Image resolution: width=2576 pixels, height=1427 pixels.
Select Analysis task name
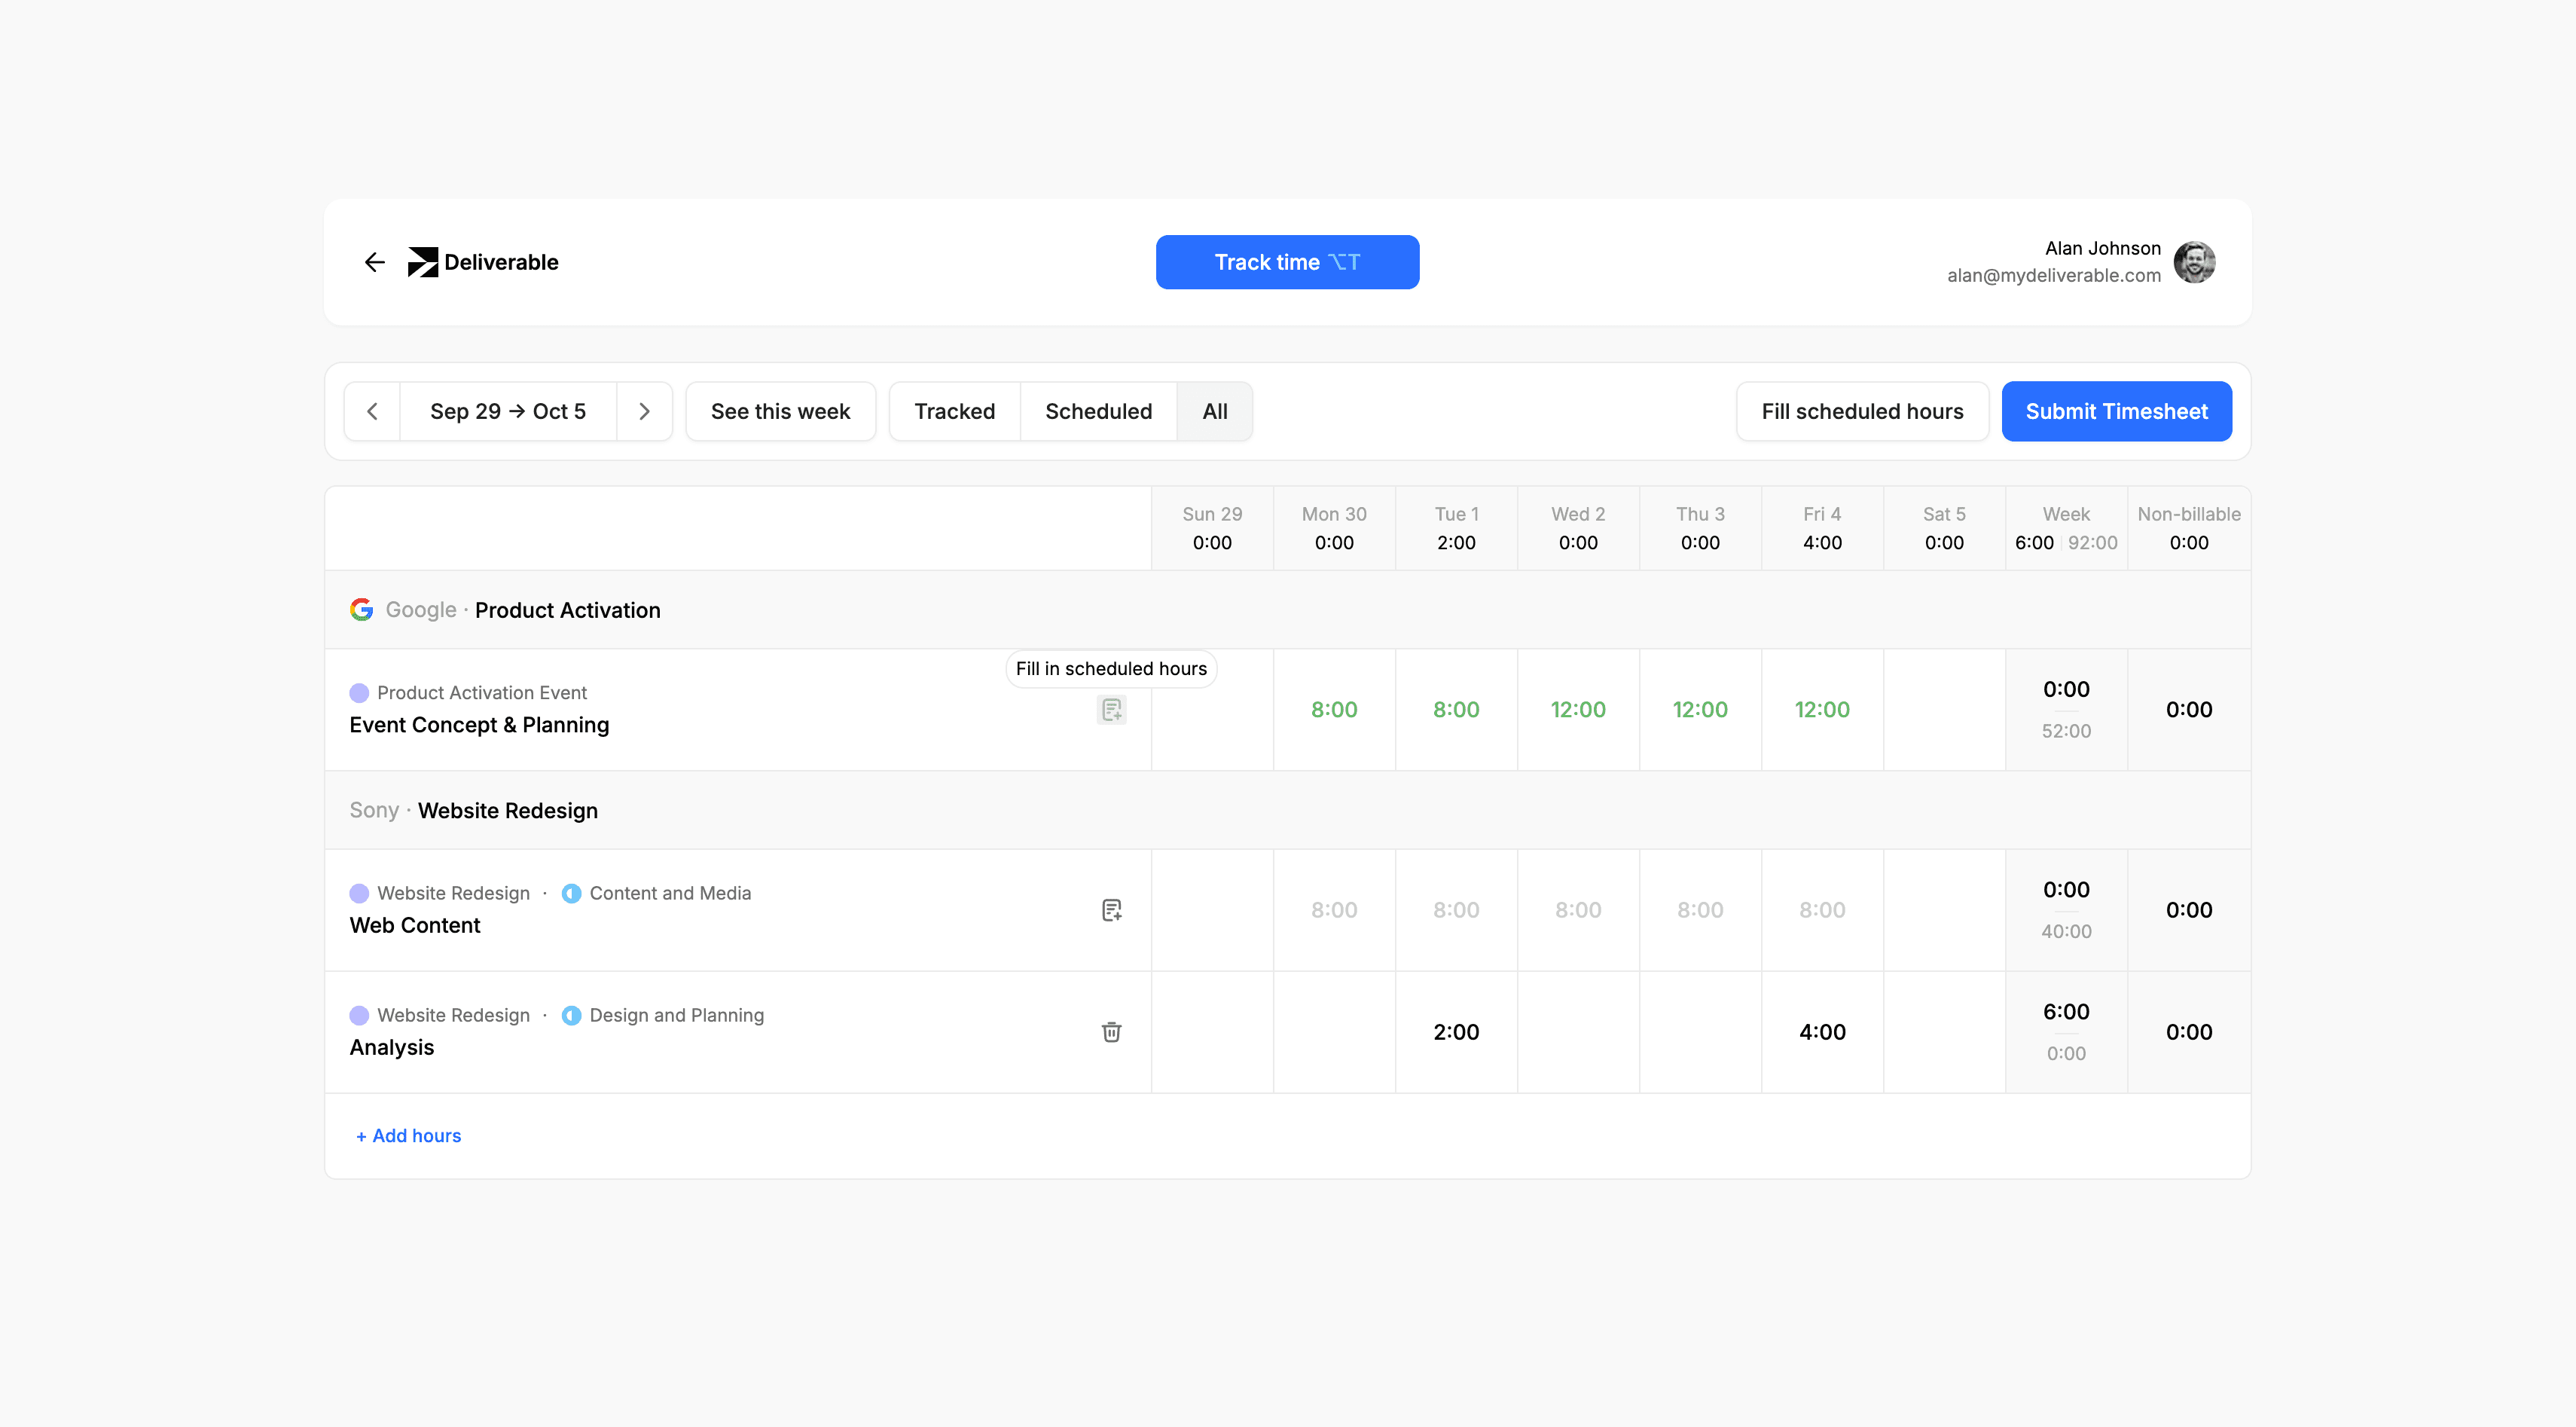392,1047
